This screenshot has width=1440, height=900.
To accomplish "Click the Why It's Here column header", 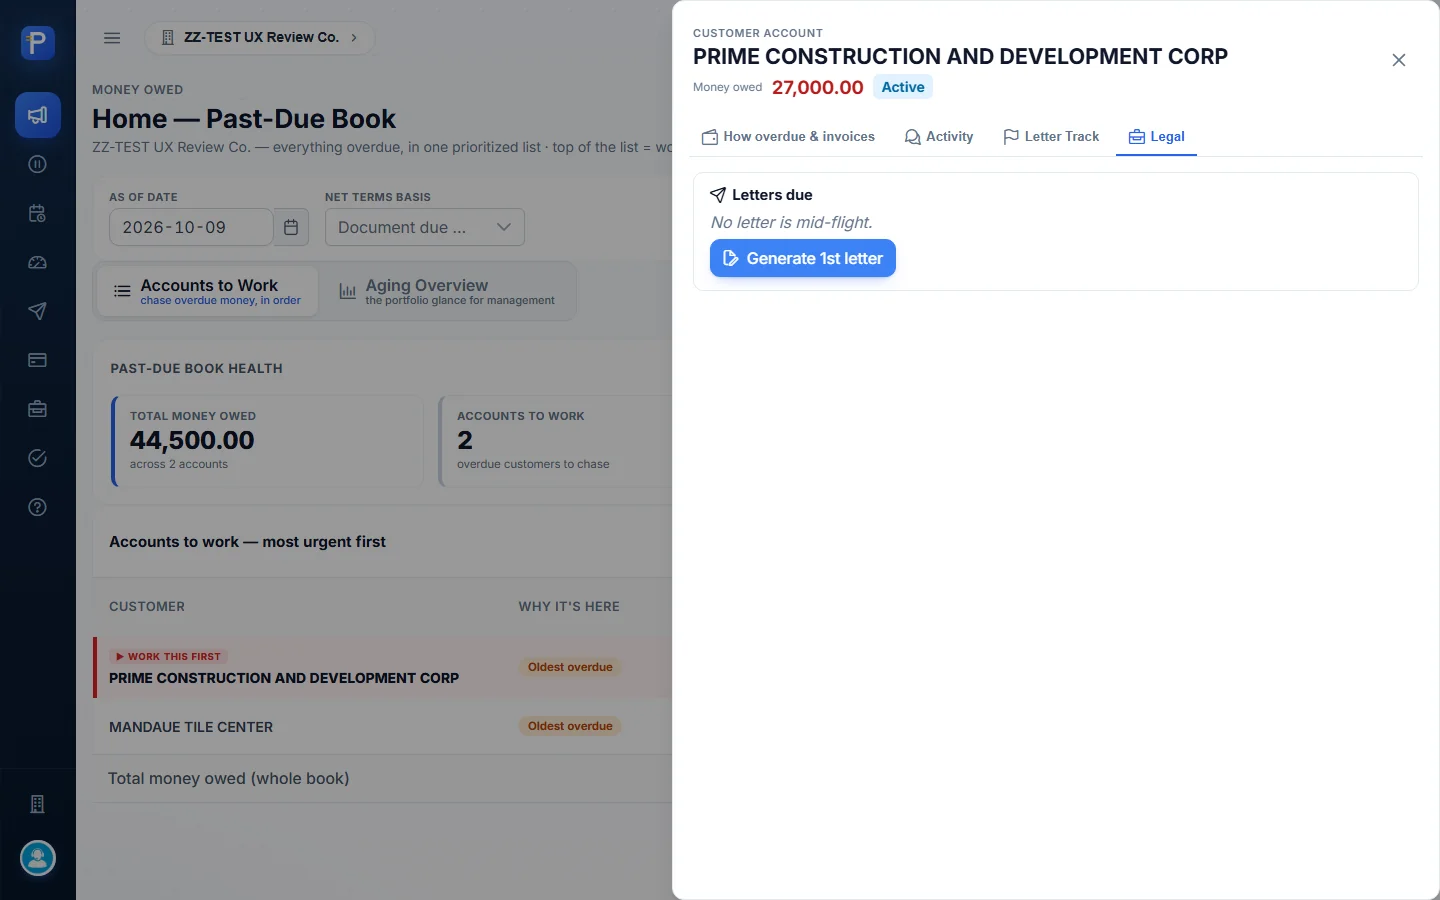I will click(x=569, y=607).
